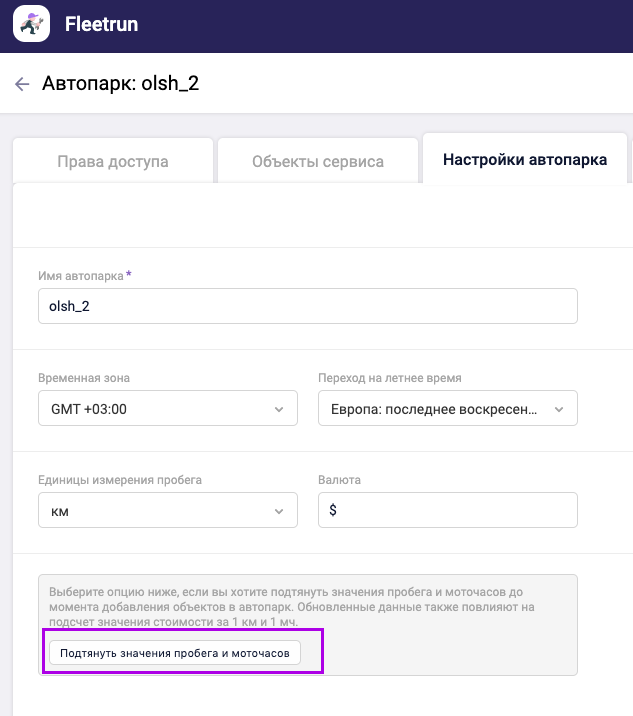Click the chevron in the Временная зона field
This screenshot has height=716, width=633.
278,409
